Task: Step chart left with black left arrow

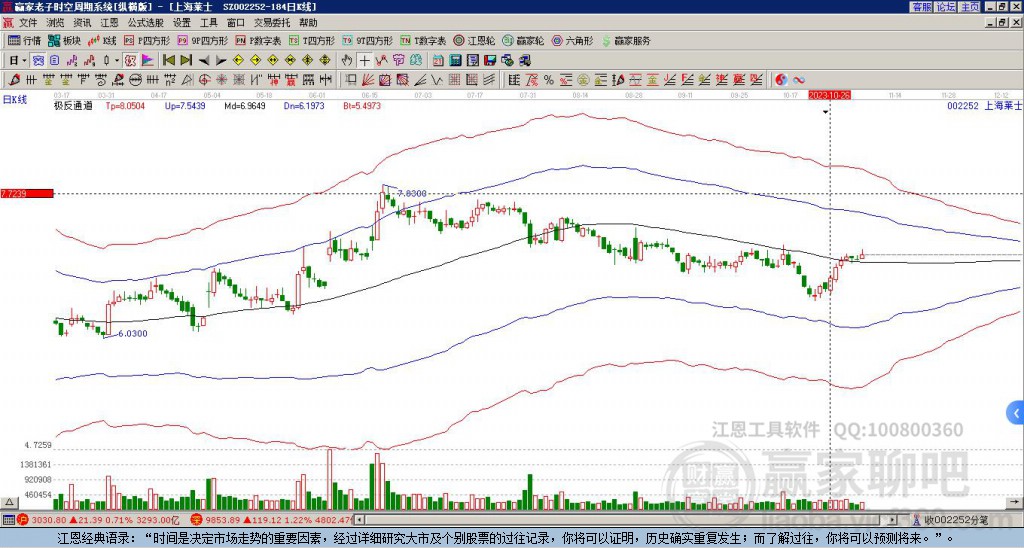Action: 204,61
